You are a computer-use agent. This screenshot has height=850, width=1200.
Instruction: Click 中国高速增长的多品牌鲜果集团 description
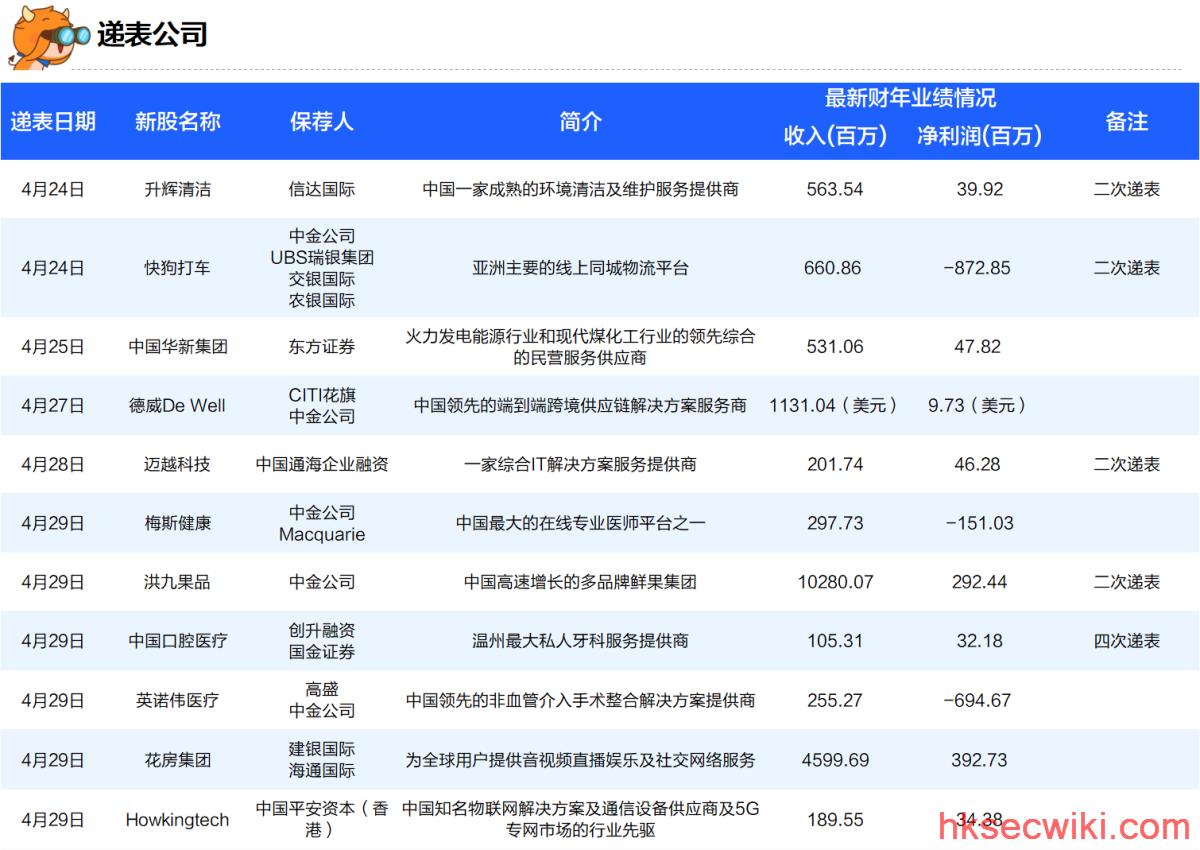(581, 582)
